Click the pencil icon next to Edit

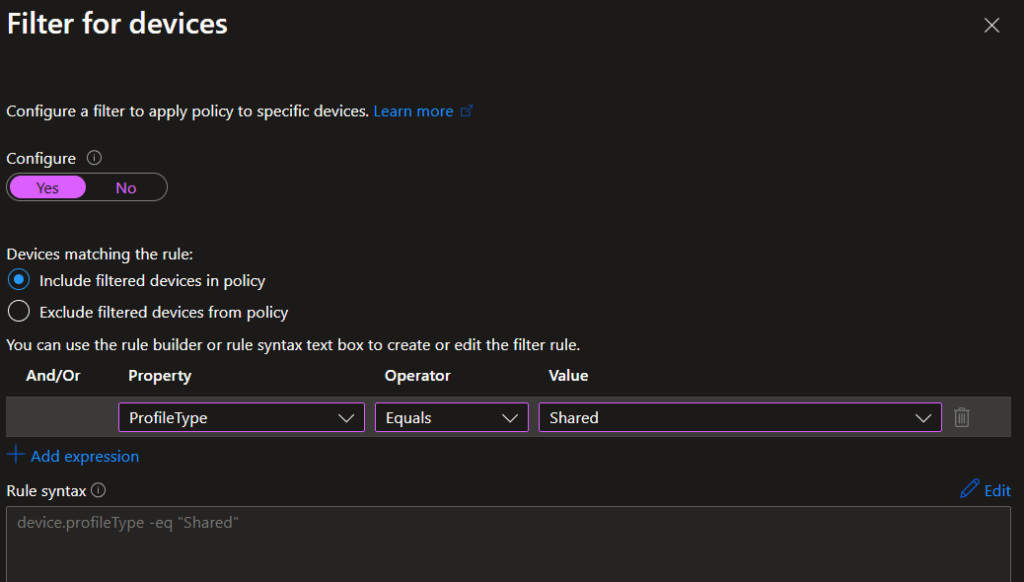coord(968,489)
